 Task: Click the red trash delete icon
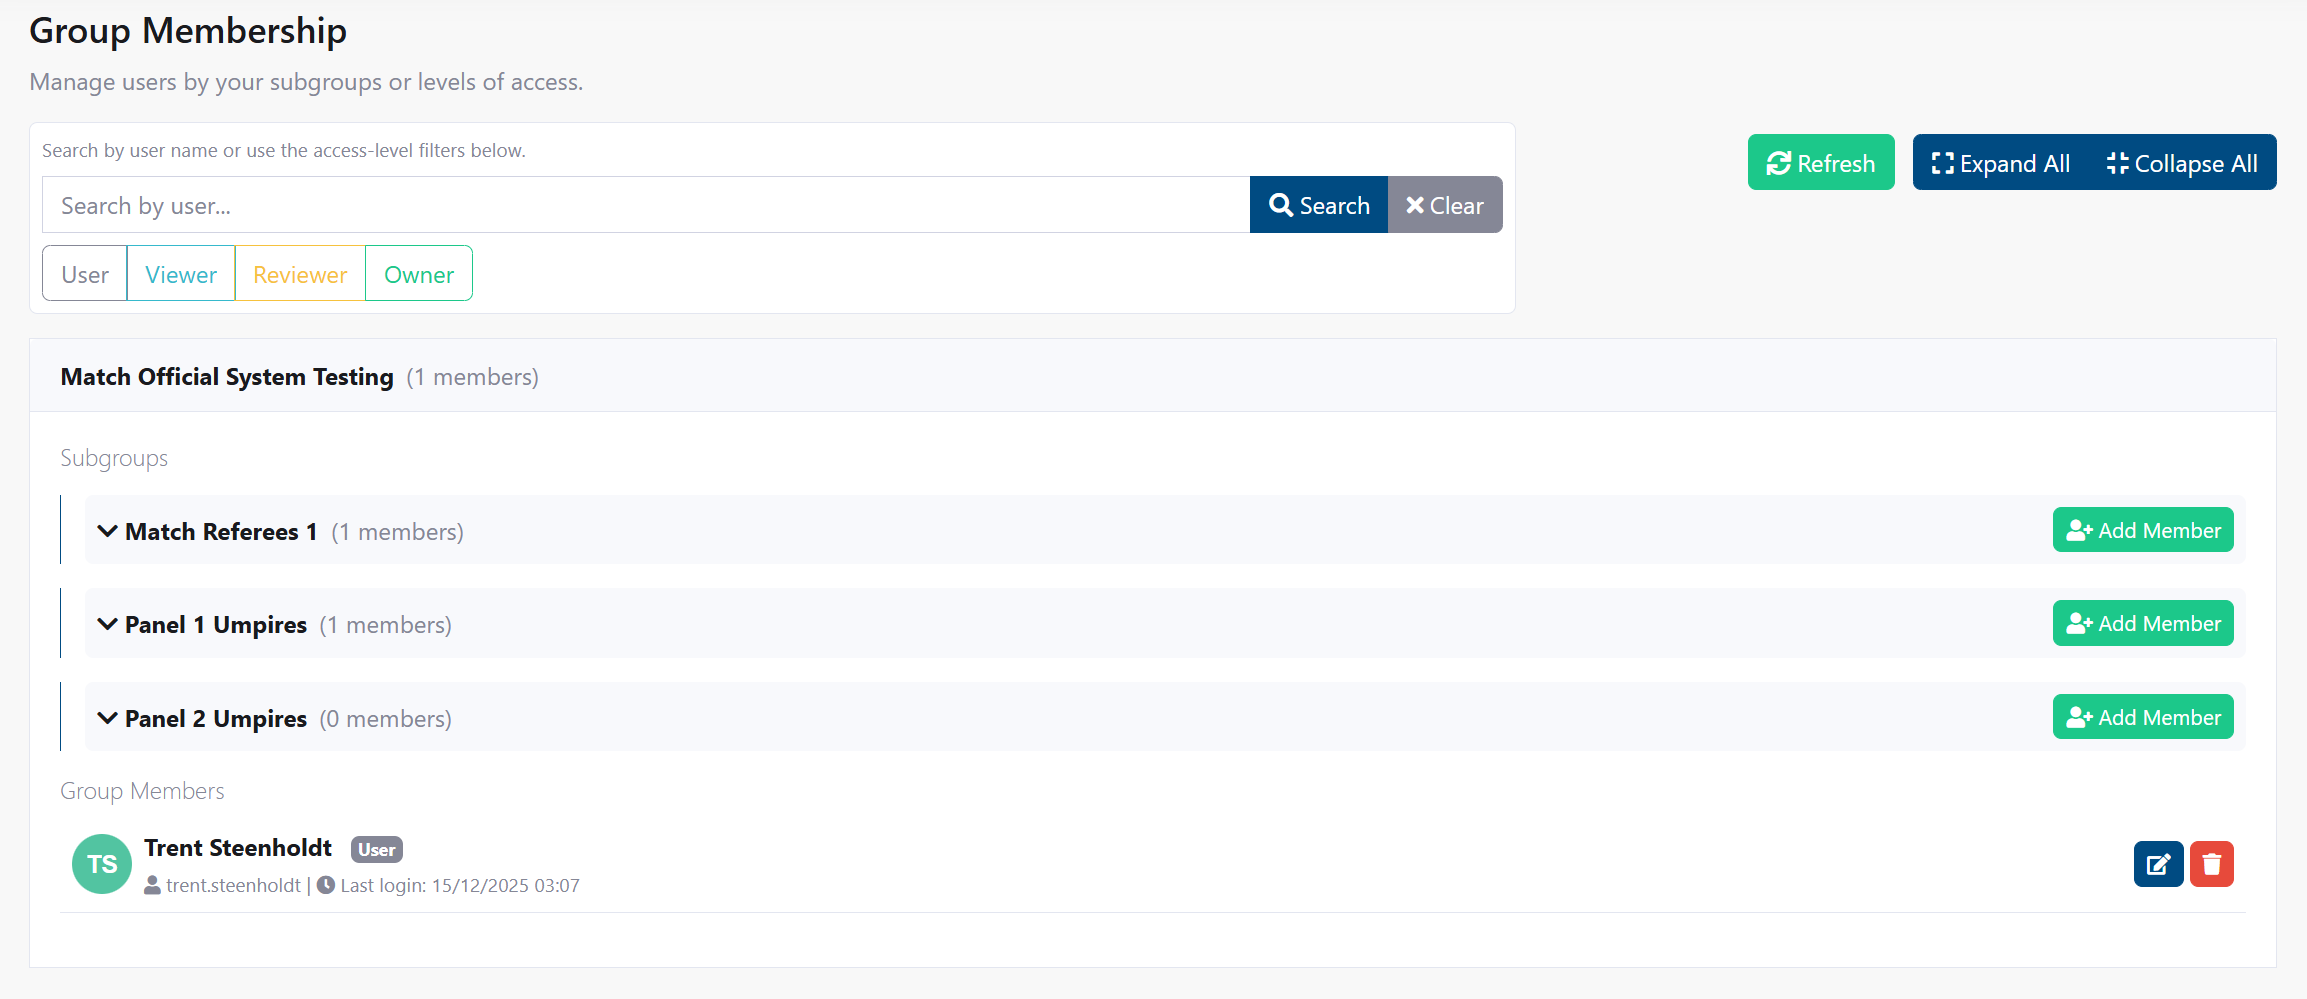pyautogui.click(x=2212, y=863)
